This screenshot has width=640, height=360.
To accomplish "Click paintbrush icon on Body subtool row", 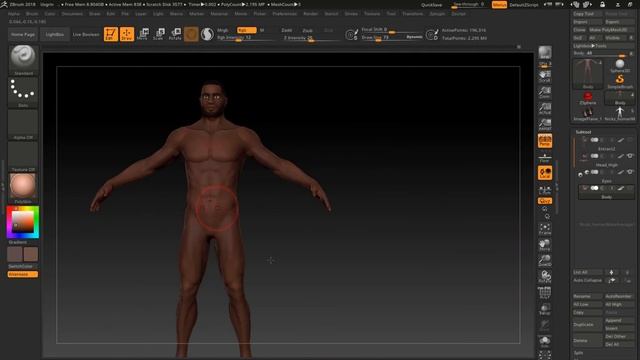I will point(621,188).
